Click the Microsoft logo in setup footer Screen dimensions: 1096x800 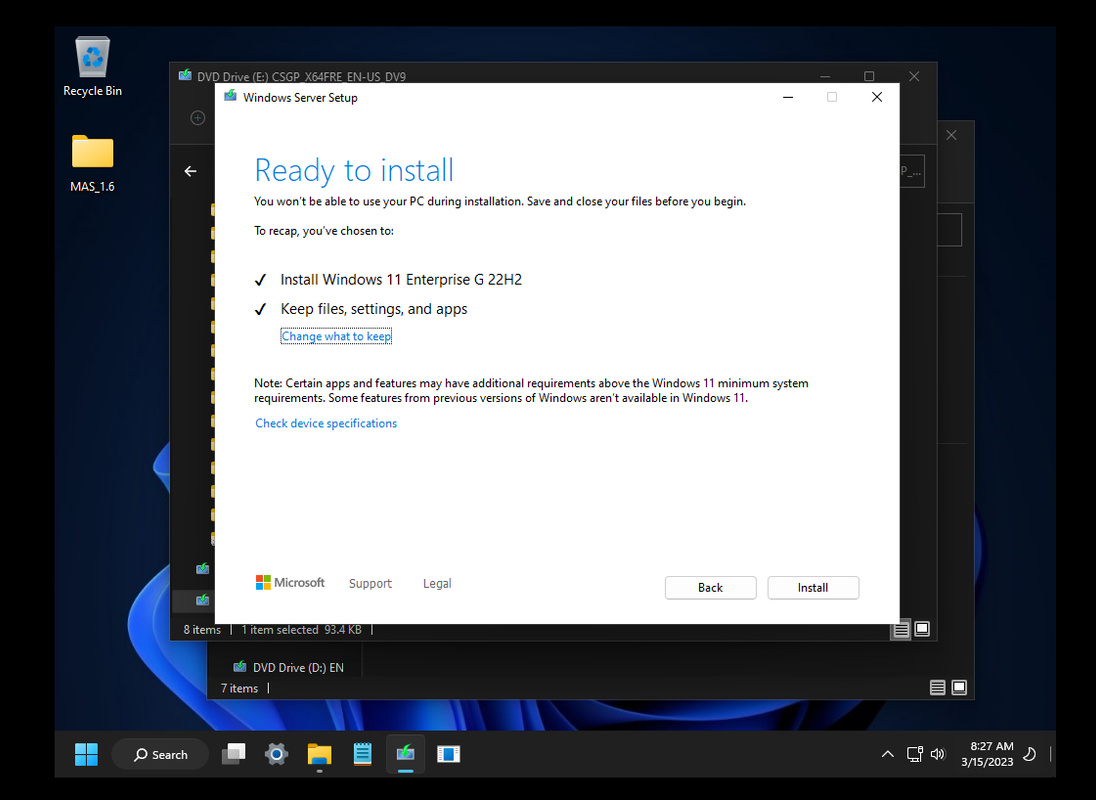290,583
